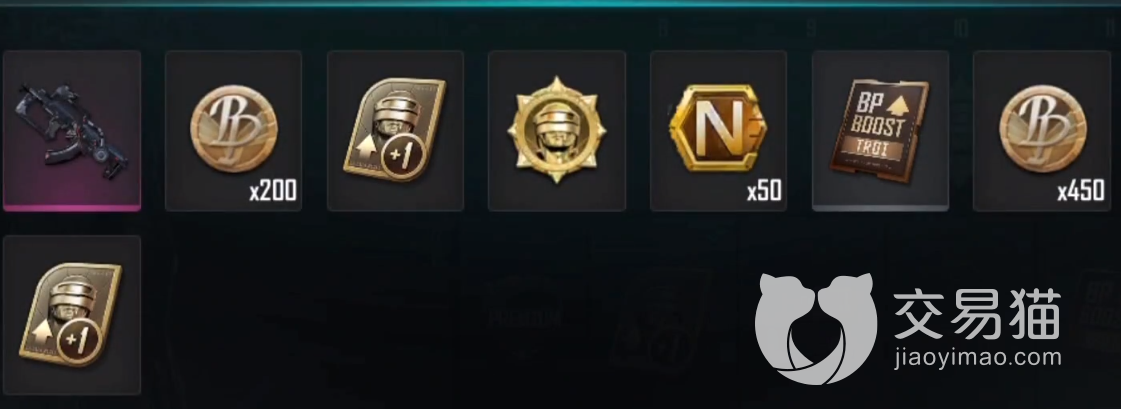The height and width of the screenshot is (409, 1121).
Task: Click the pink rarity bar under the weapon skin
Action: click(x=71, y=207)
